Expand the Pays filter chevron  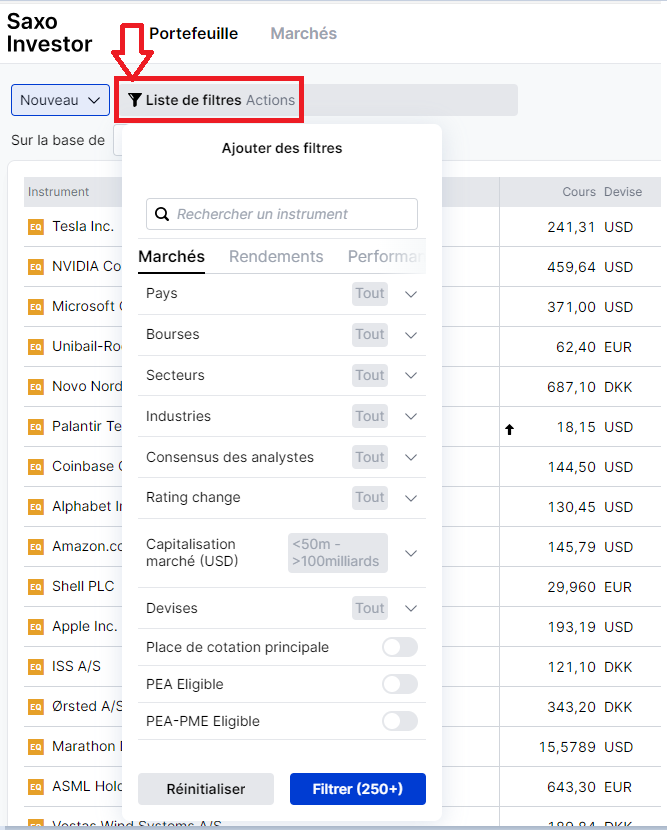pos(410,294)
